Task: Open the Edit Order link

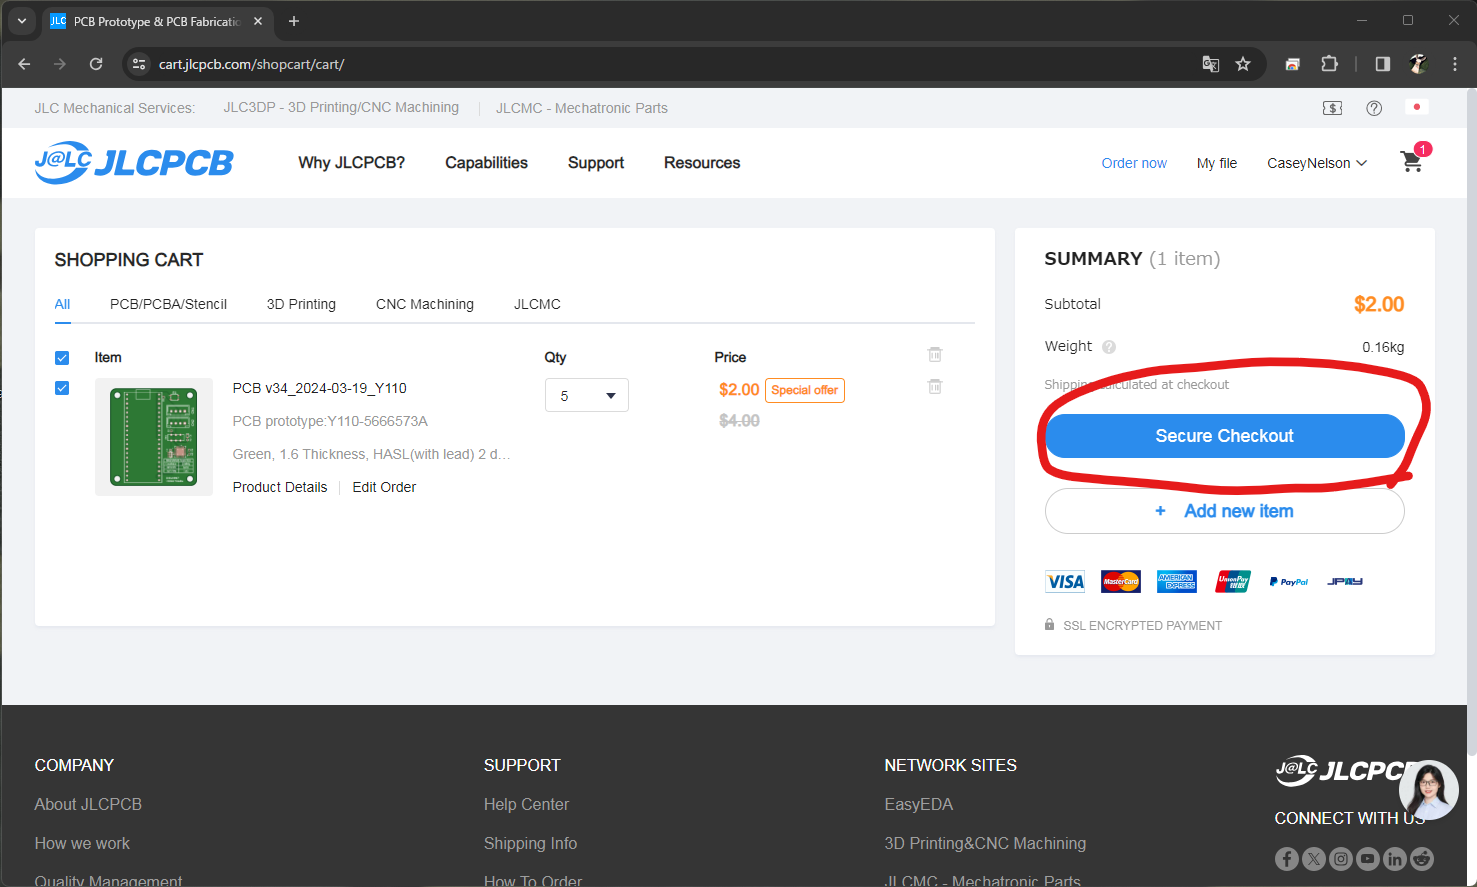Action: point(384,487)
